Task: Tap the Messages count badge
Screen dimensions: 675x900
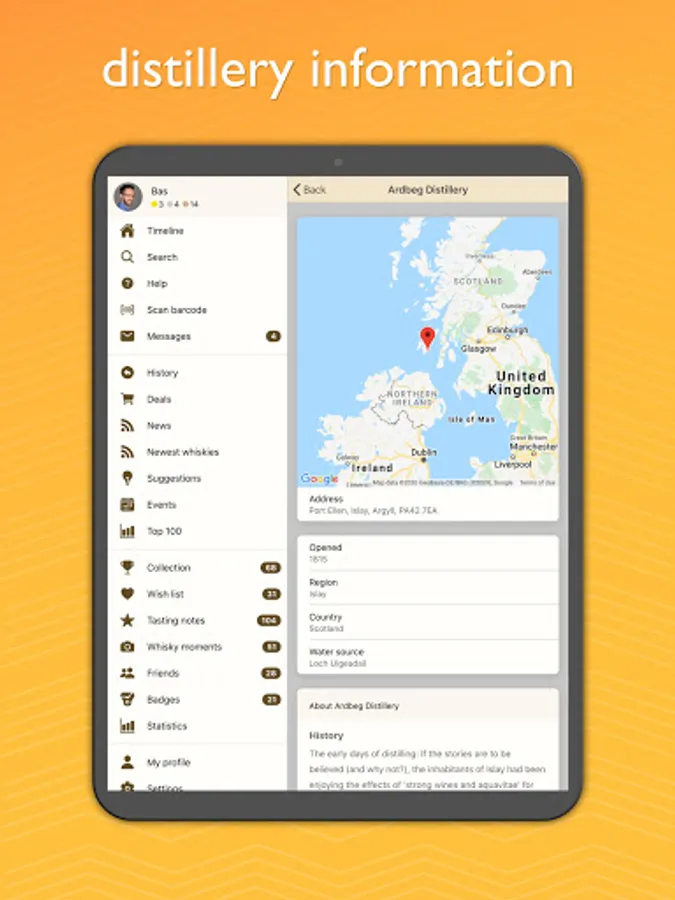Action: 273,336
